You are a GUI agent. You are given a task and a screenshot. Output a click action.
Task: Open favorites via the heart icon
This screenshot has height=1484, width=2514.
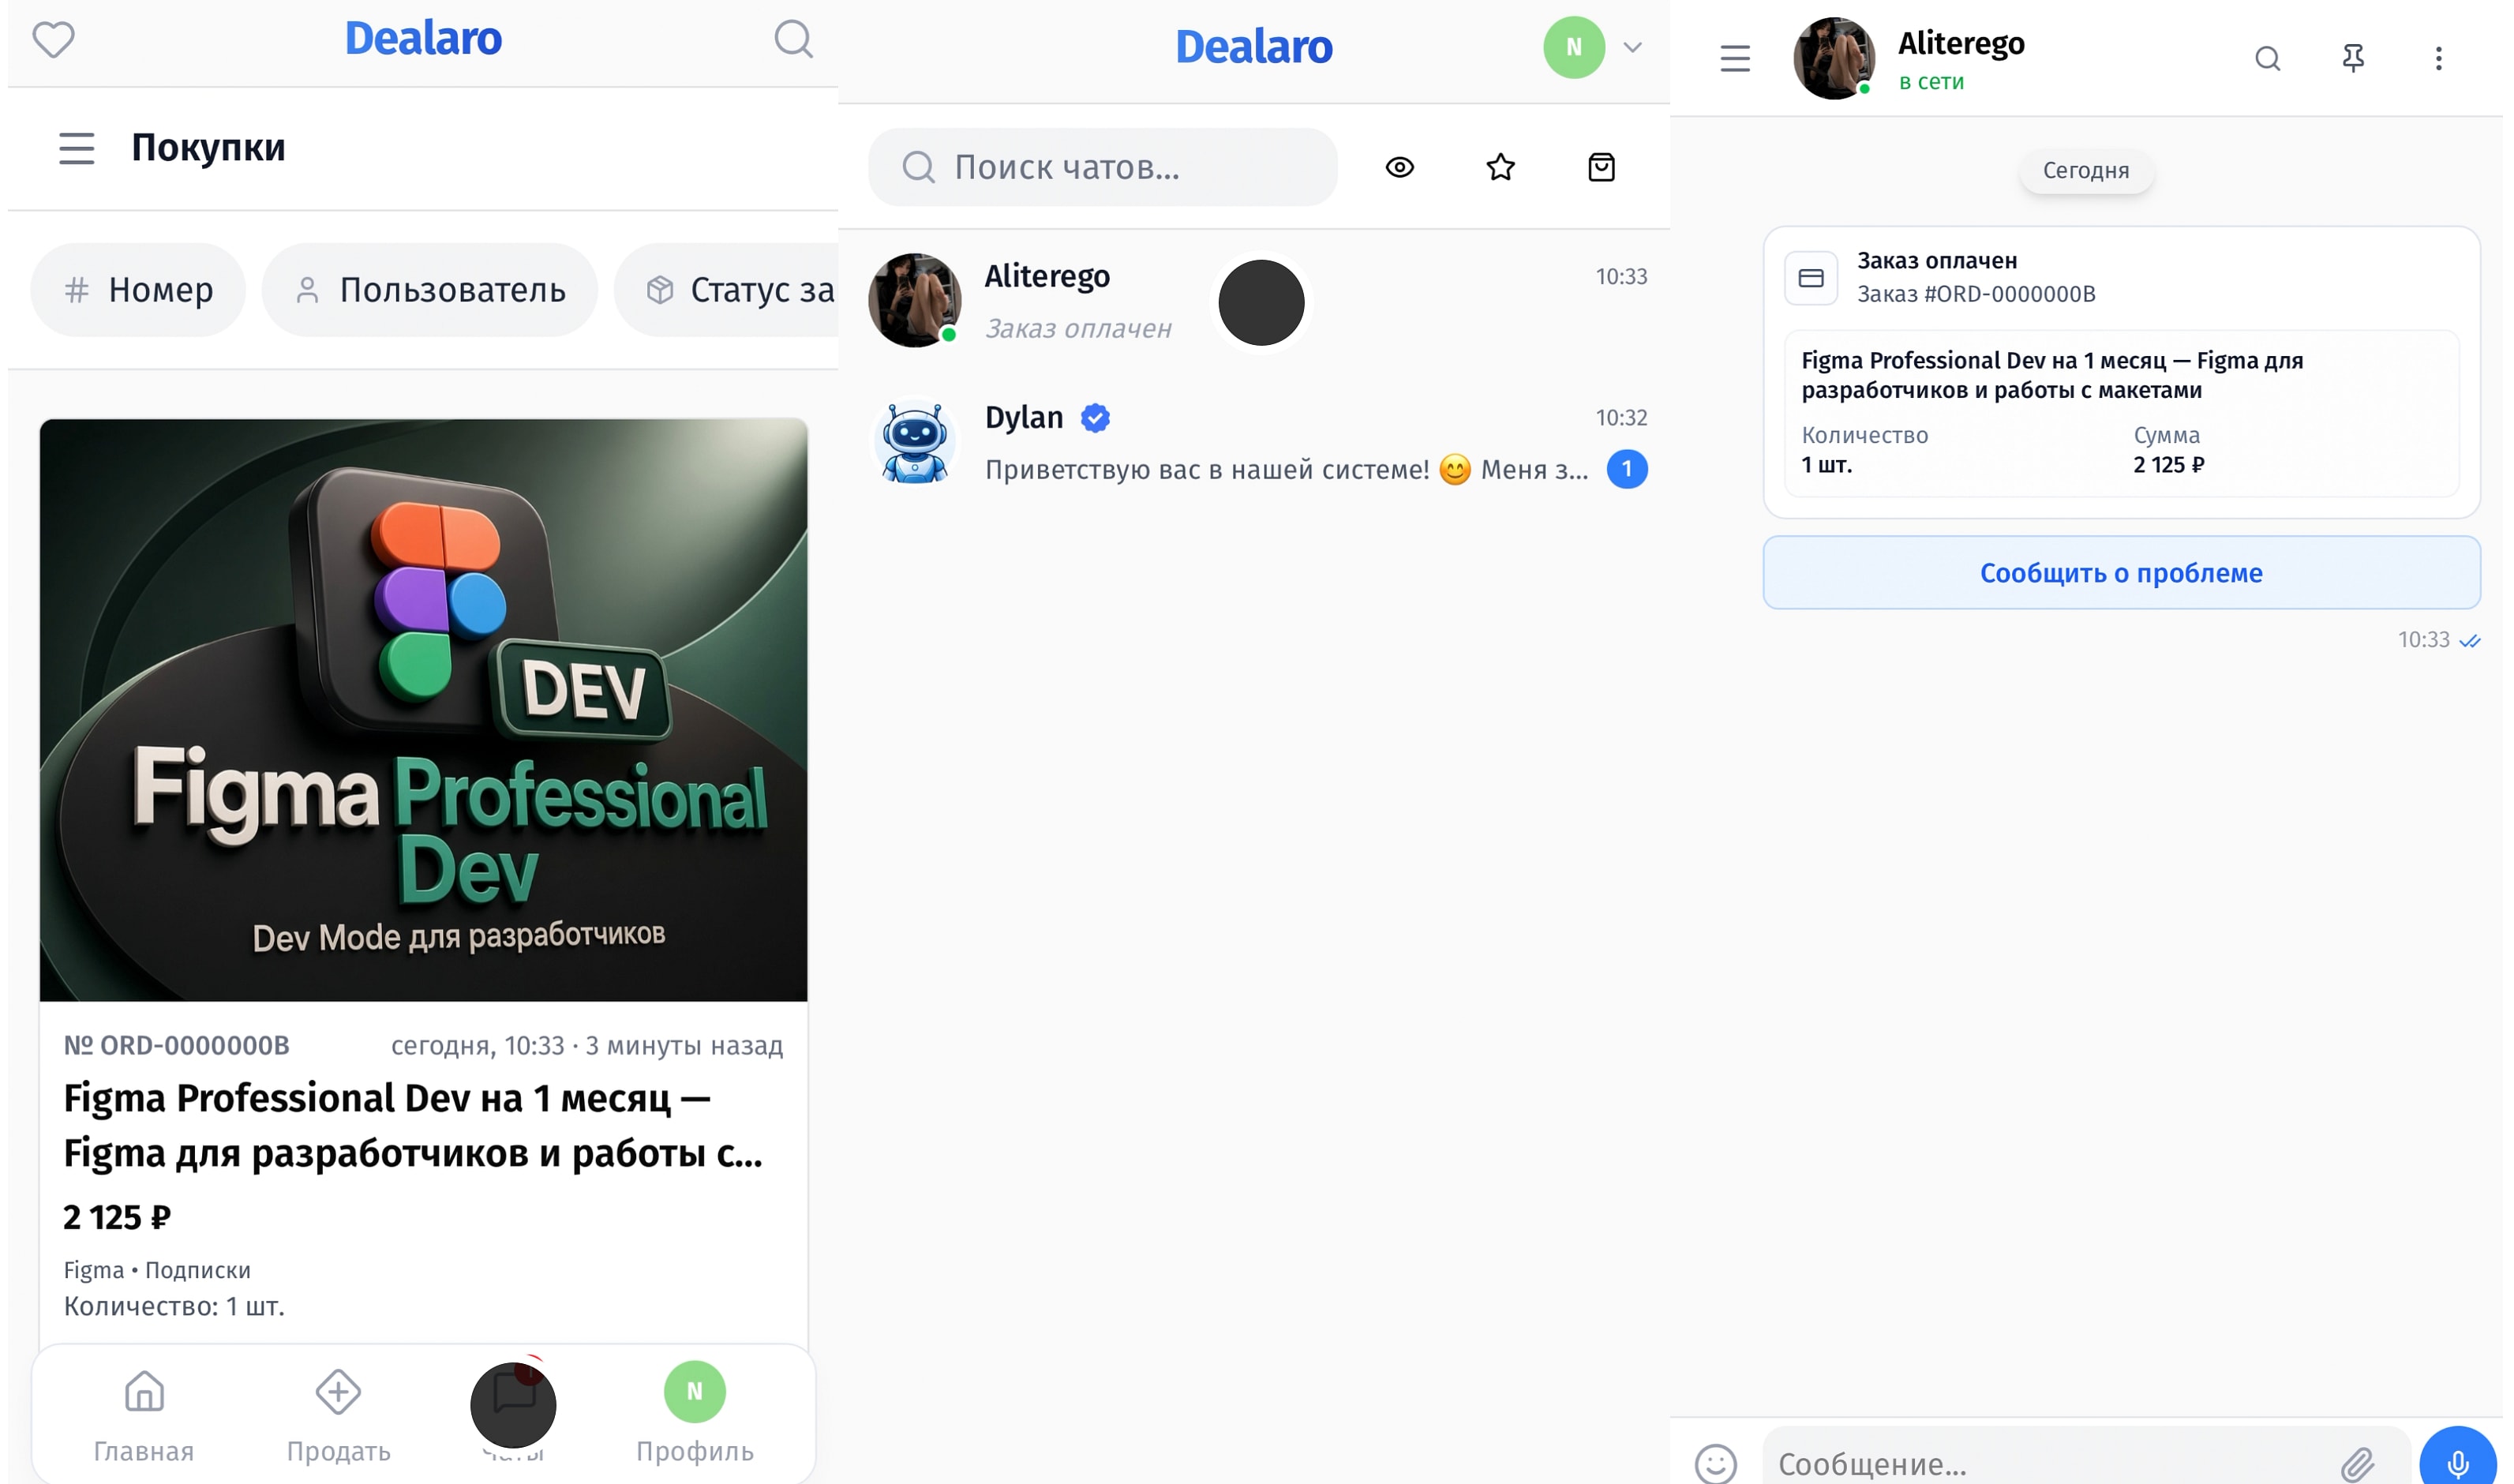53,40
